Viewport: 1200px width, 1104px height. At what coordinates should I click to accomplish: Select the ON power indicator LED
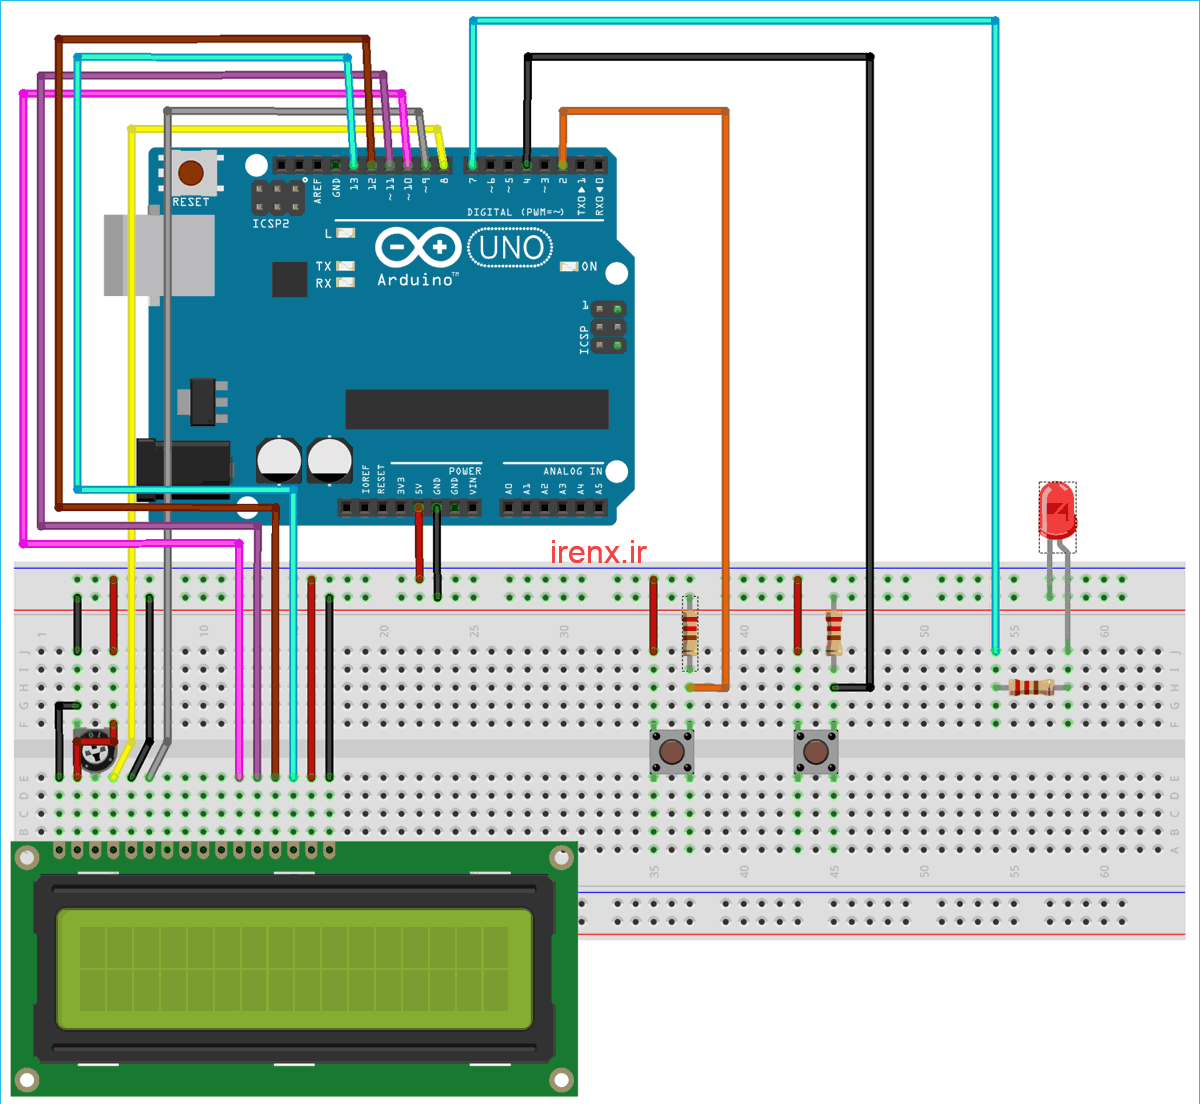coord(569,267)
